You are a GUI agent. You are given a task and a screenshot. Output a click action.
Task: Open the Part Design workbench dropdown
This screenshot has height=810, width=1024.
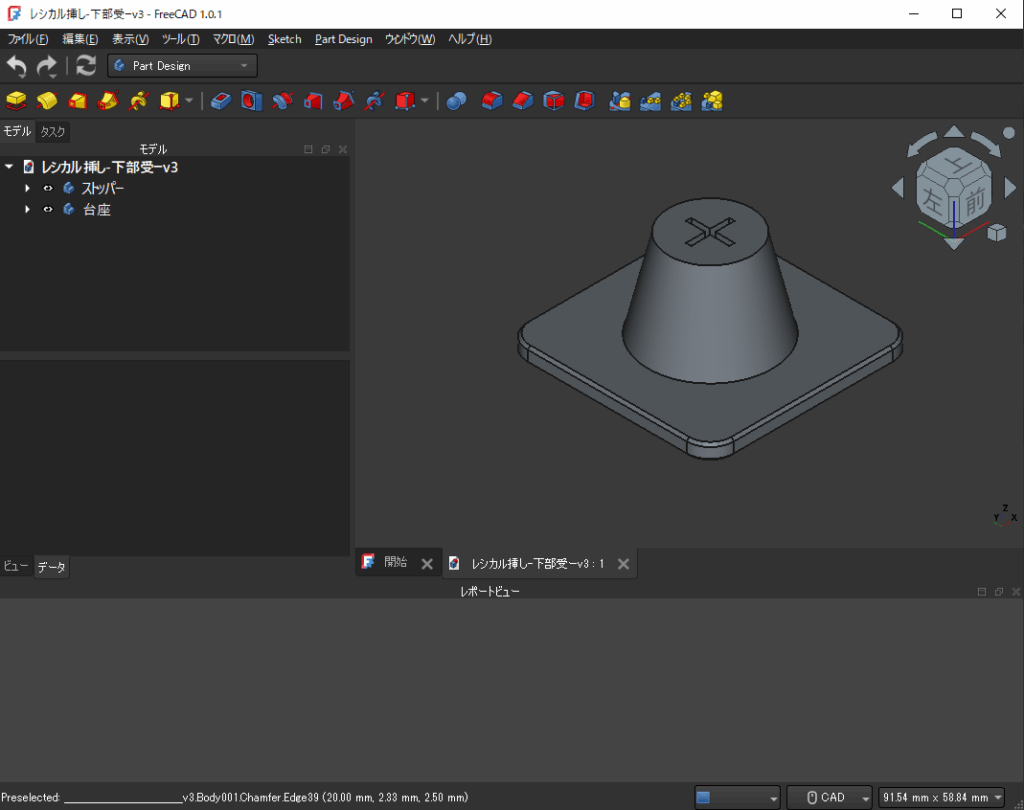tap(182, 66)
